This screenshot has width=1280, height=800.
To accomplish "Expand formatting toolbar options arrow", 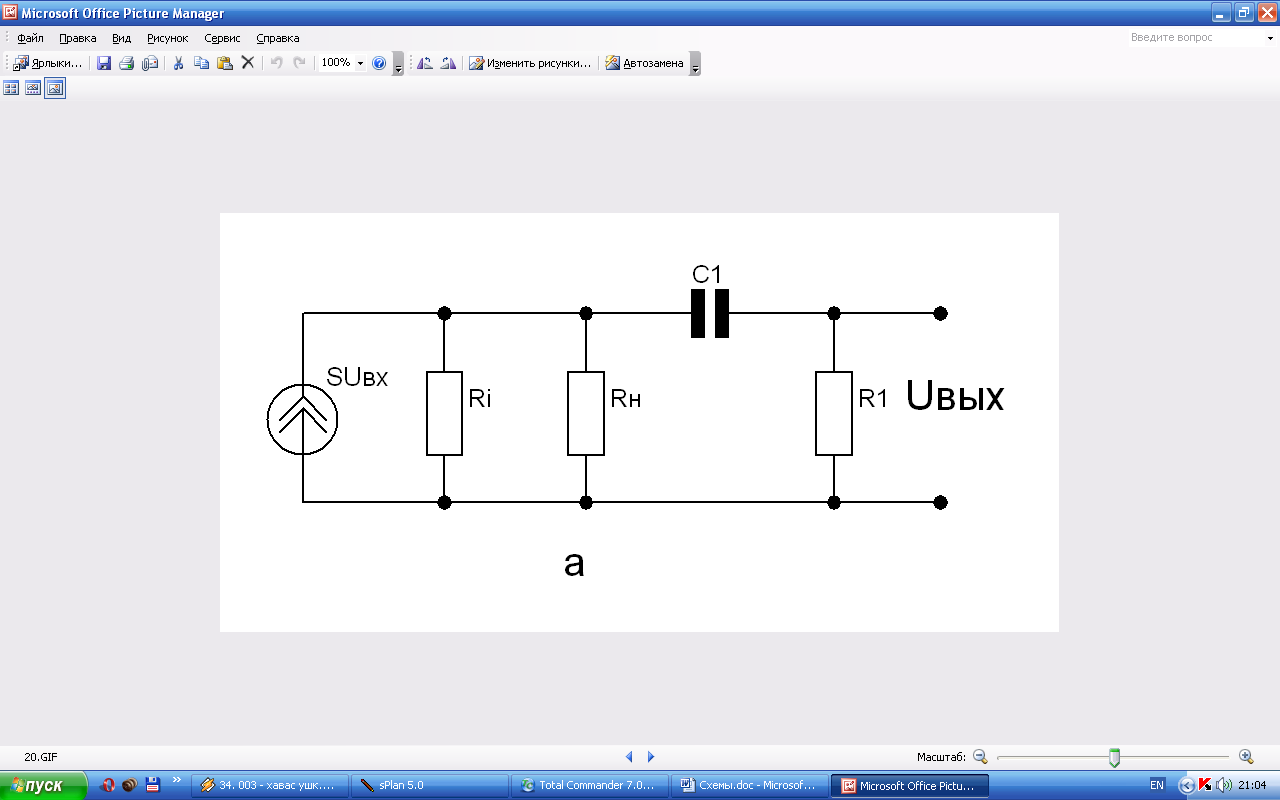I will (x=695, y=64).
